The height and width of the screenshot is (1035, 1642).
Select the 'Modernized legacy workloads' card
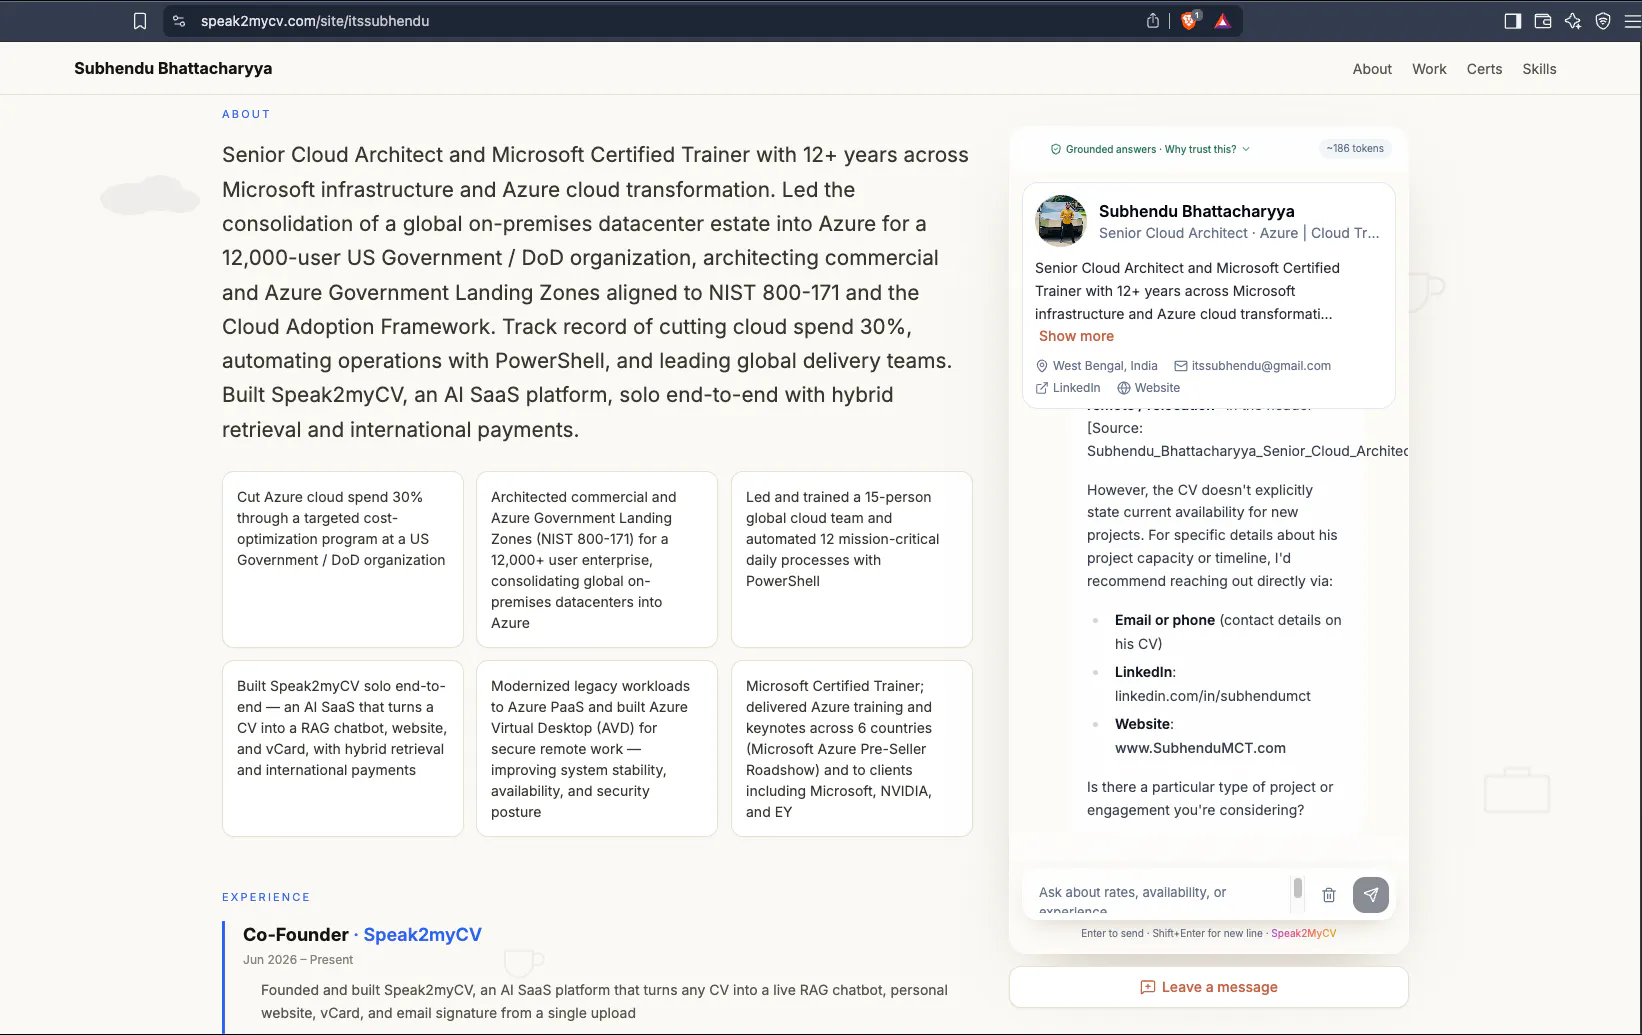pos(597,748)
